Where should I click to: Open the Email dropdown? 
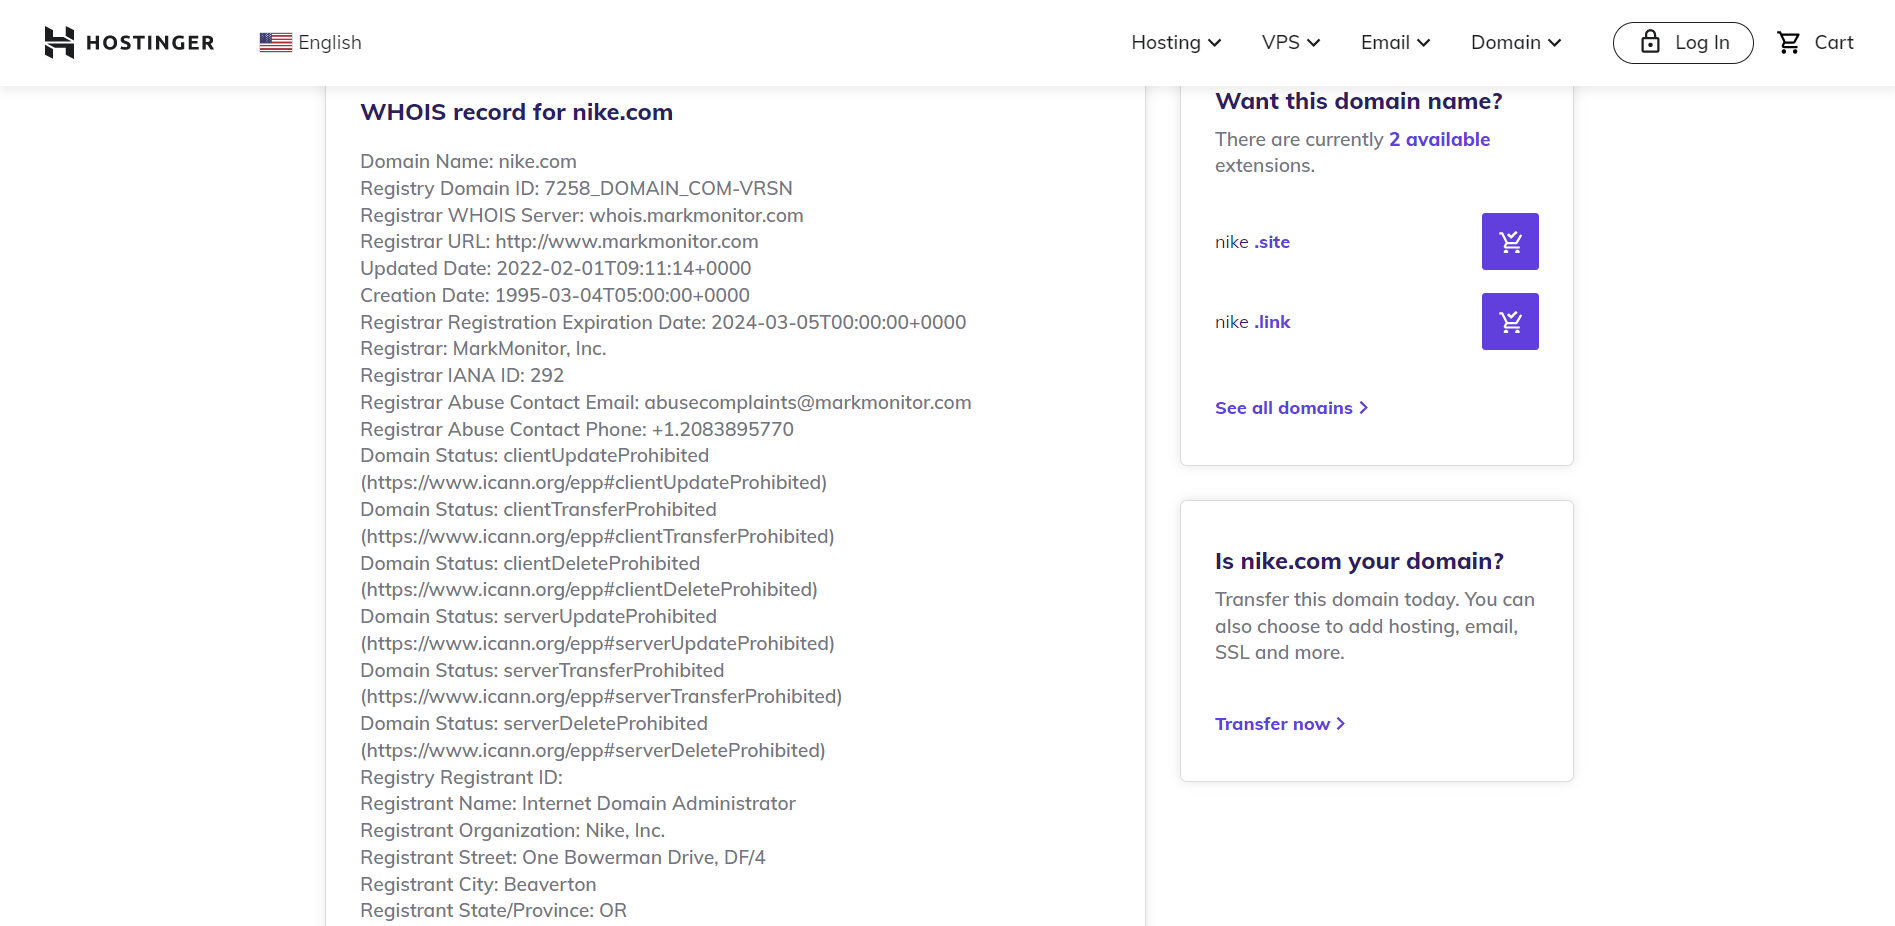(1395, 42)
